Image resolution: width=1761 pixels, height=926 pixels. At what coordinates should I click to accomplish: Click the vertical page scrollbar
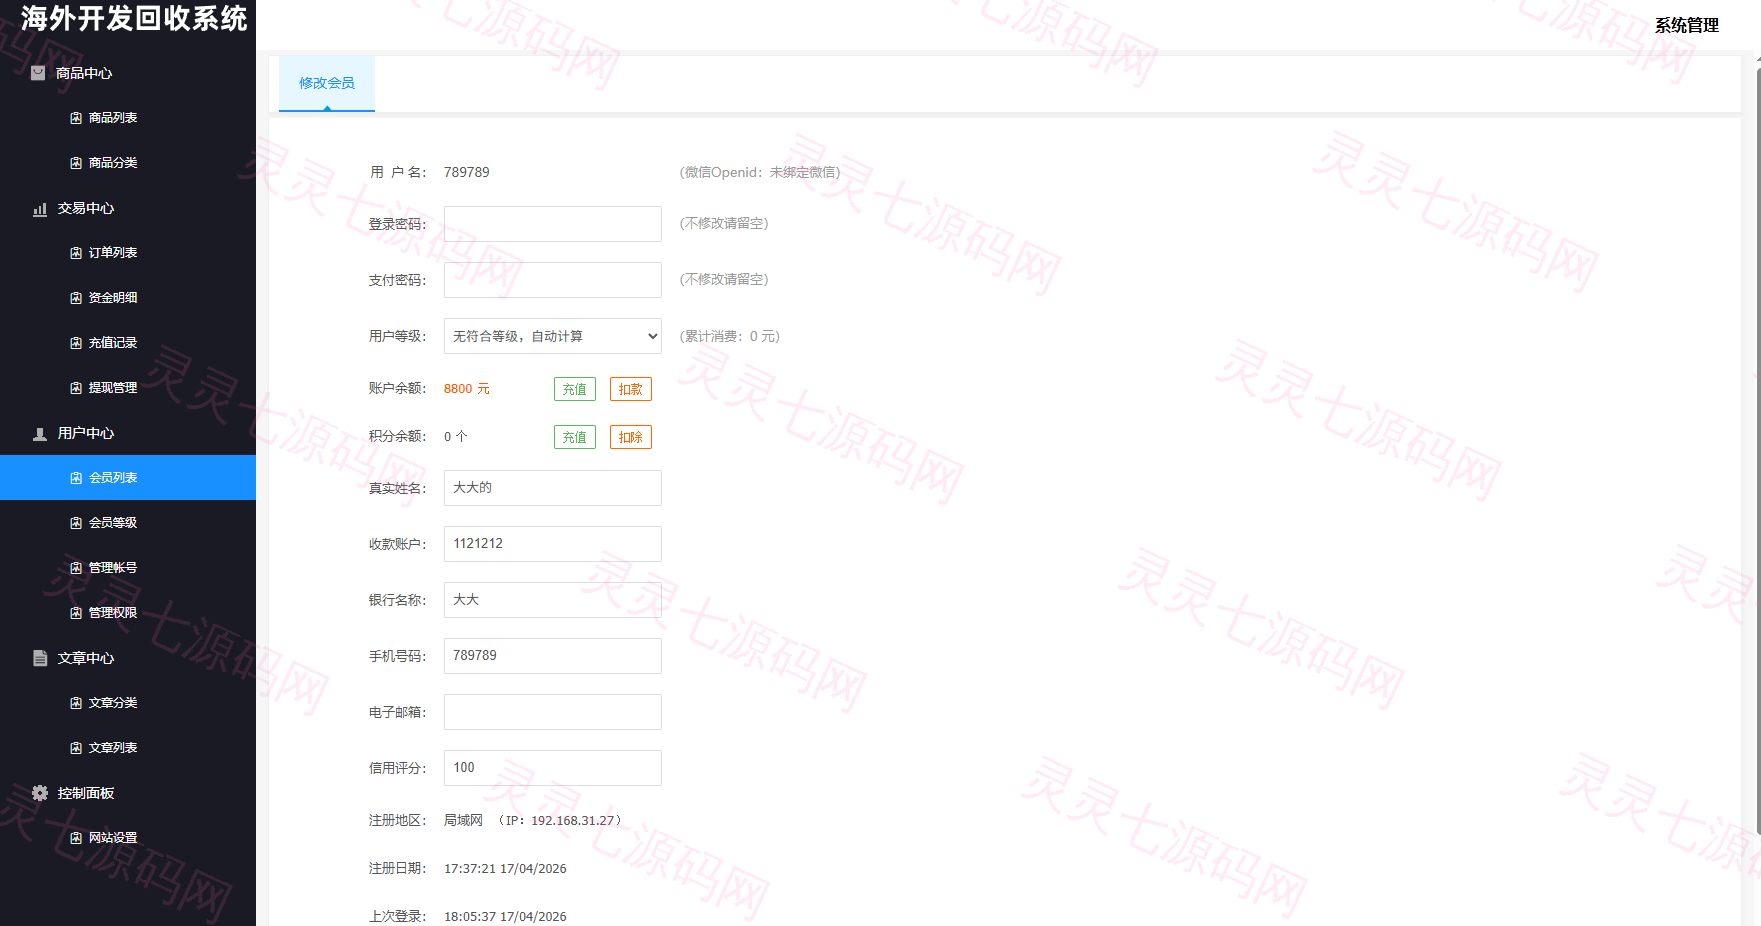1757,450
